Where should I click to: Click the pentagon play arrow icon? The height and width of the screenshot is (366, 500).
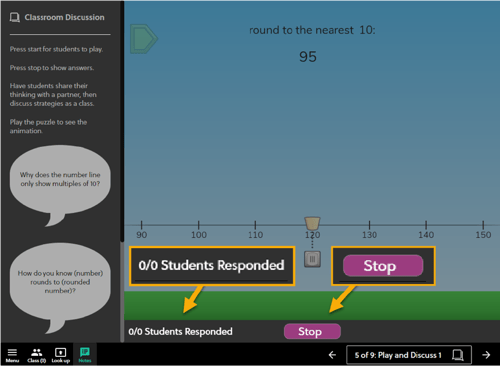coord(143,39)
